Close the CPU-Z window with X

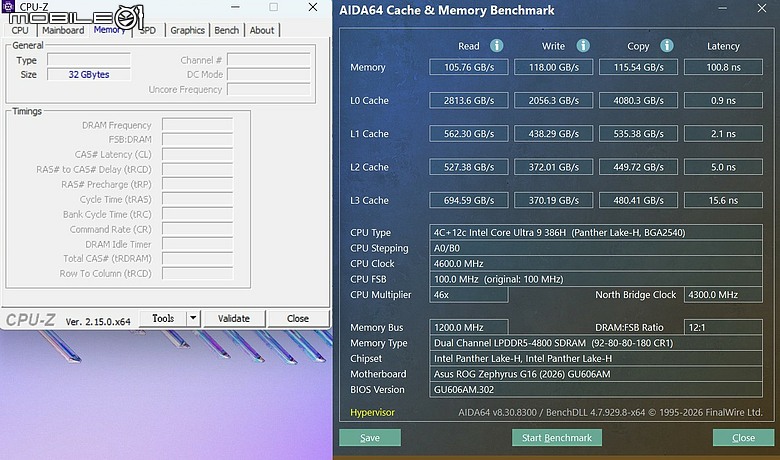(x=313, y=7)
